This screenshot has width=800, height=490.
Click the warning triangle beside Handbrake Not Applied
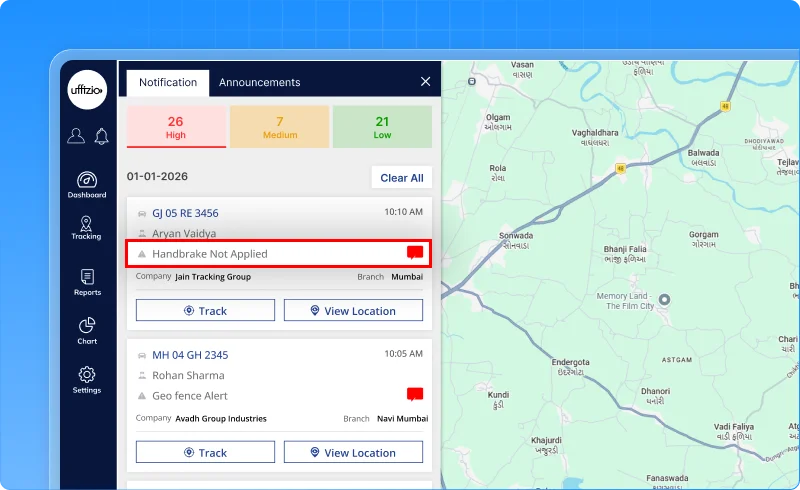[x=142, y=254]
